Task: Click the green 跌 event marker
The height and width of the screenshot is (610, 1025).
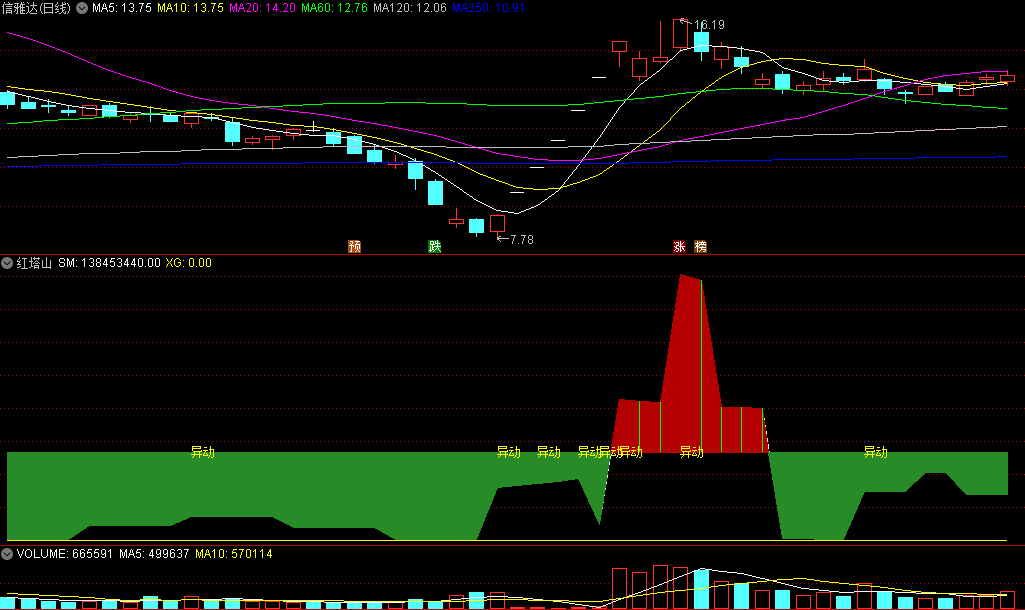Action: coord(435,246)
